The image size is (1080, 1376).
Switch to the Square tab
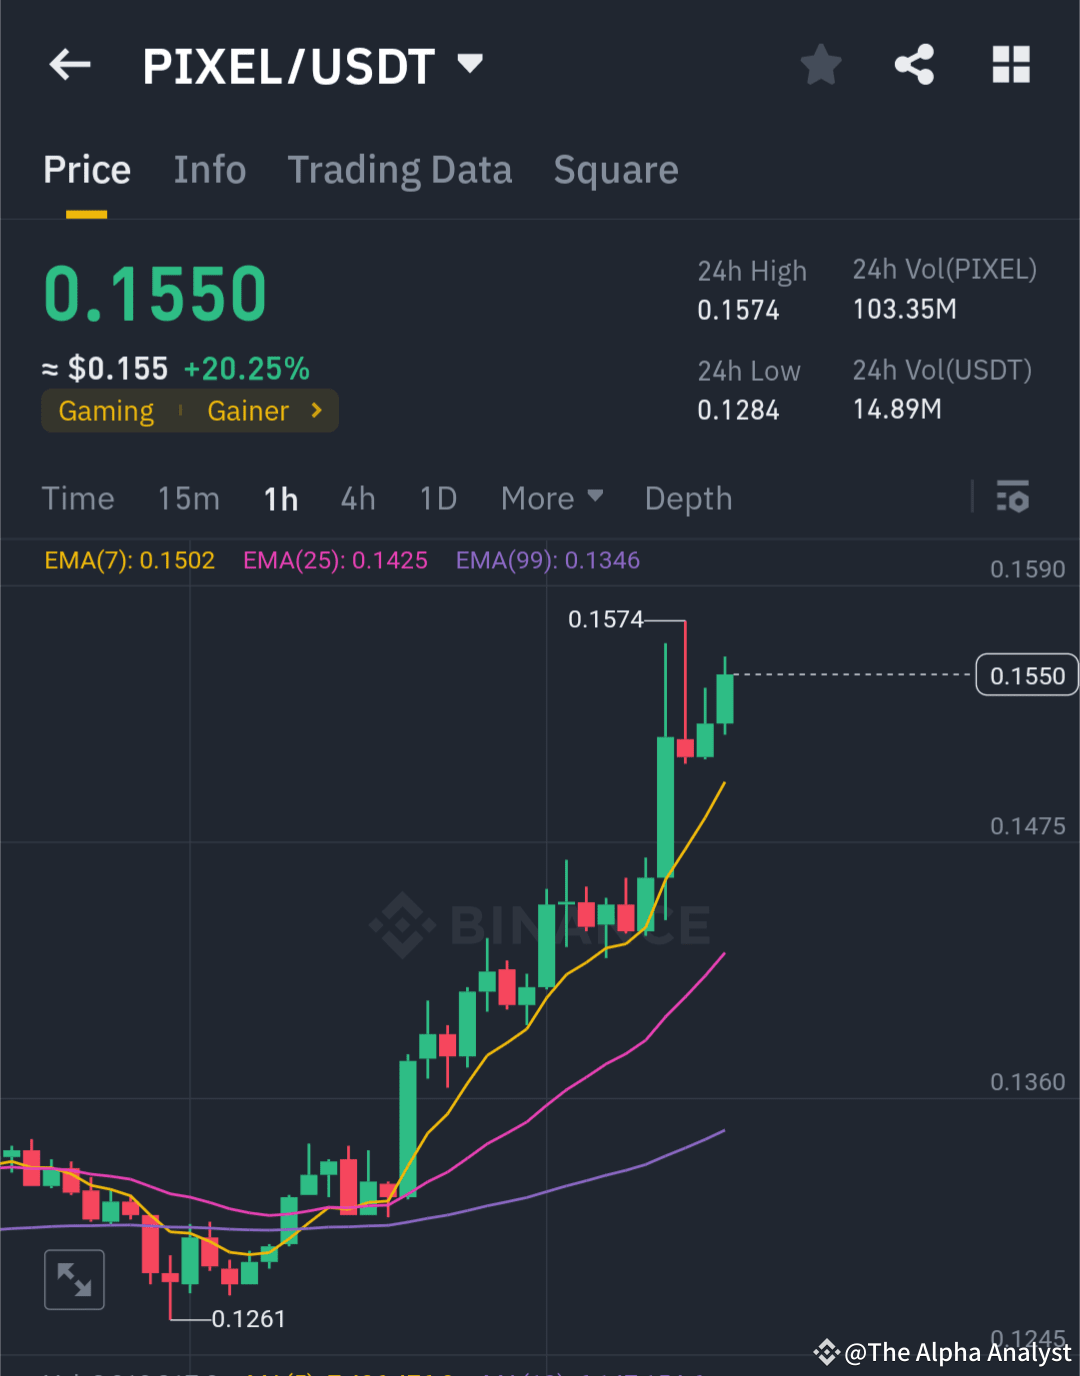[615, 170]
